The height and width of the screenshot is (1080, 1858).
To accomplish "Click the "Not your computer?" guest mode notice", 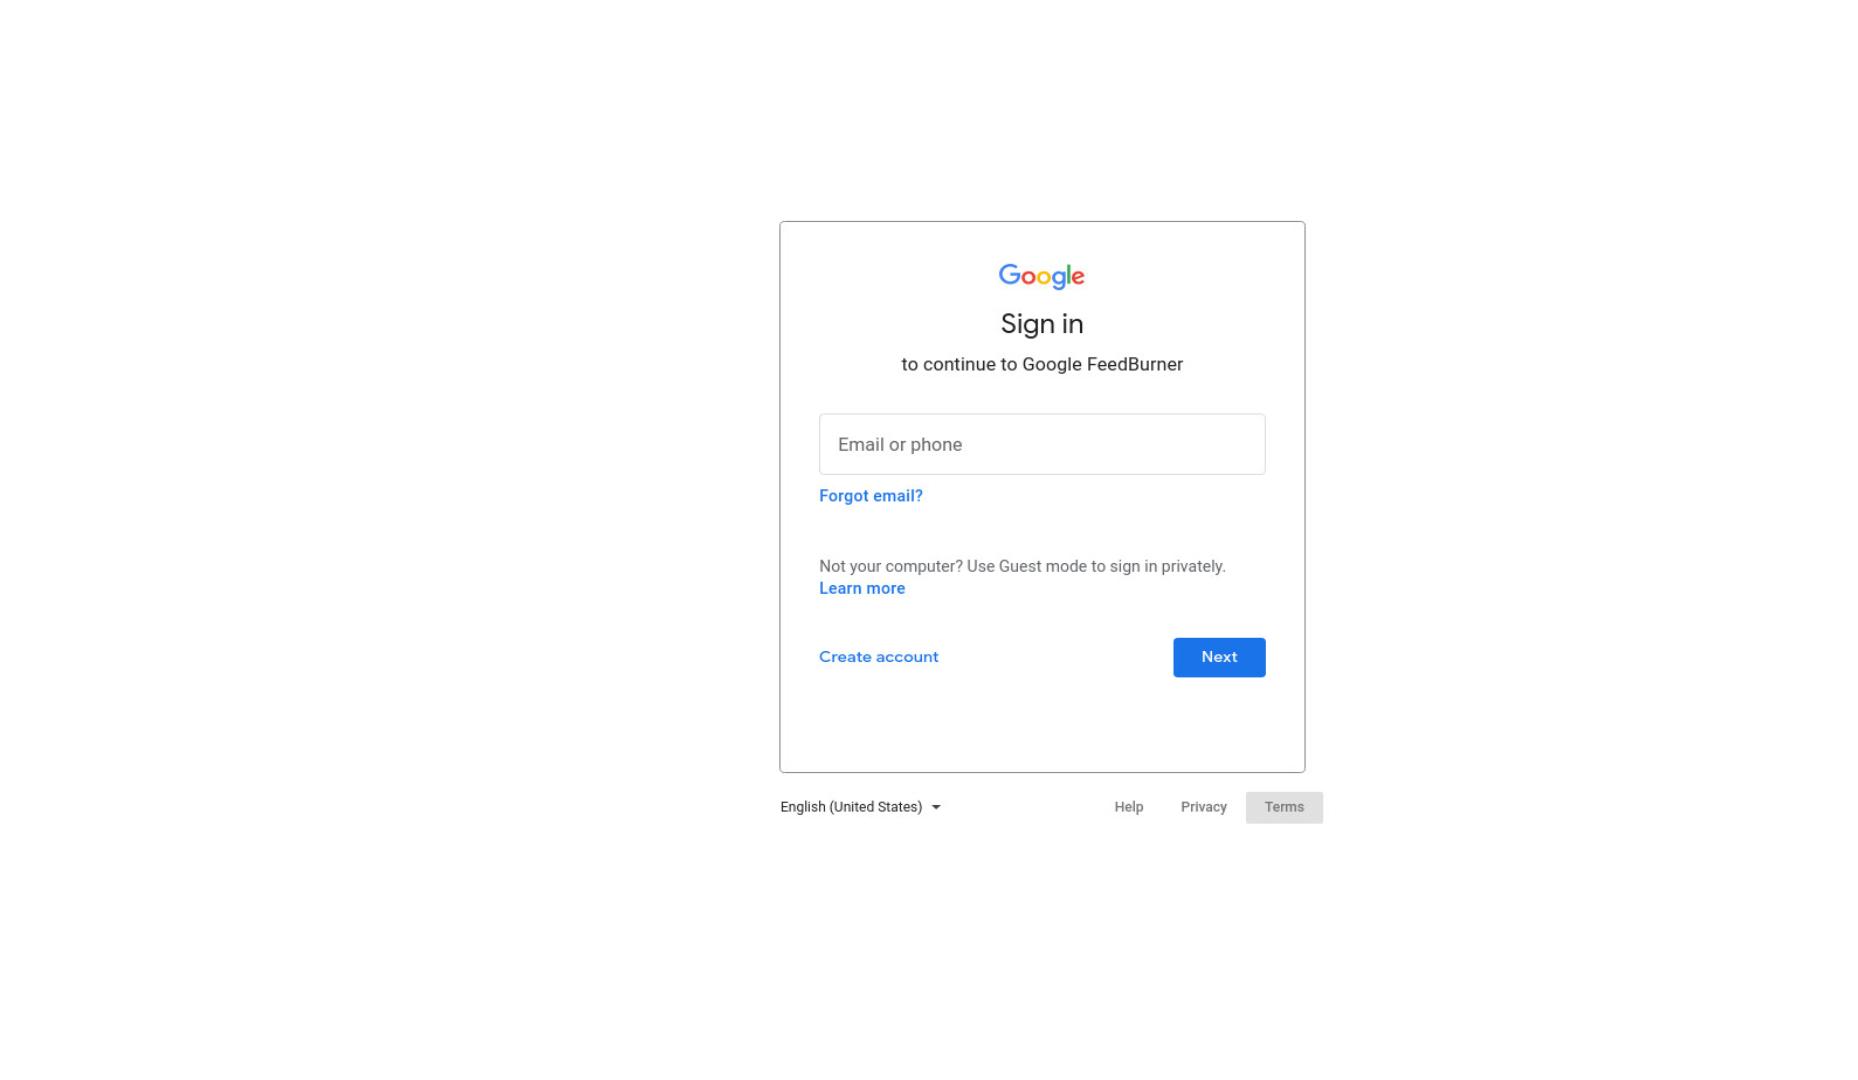I will [1022, 566].
